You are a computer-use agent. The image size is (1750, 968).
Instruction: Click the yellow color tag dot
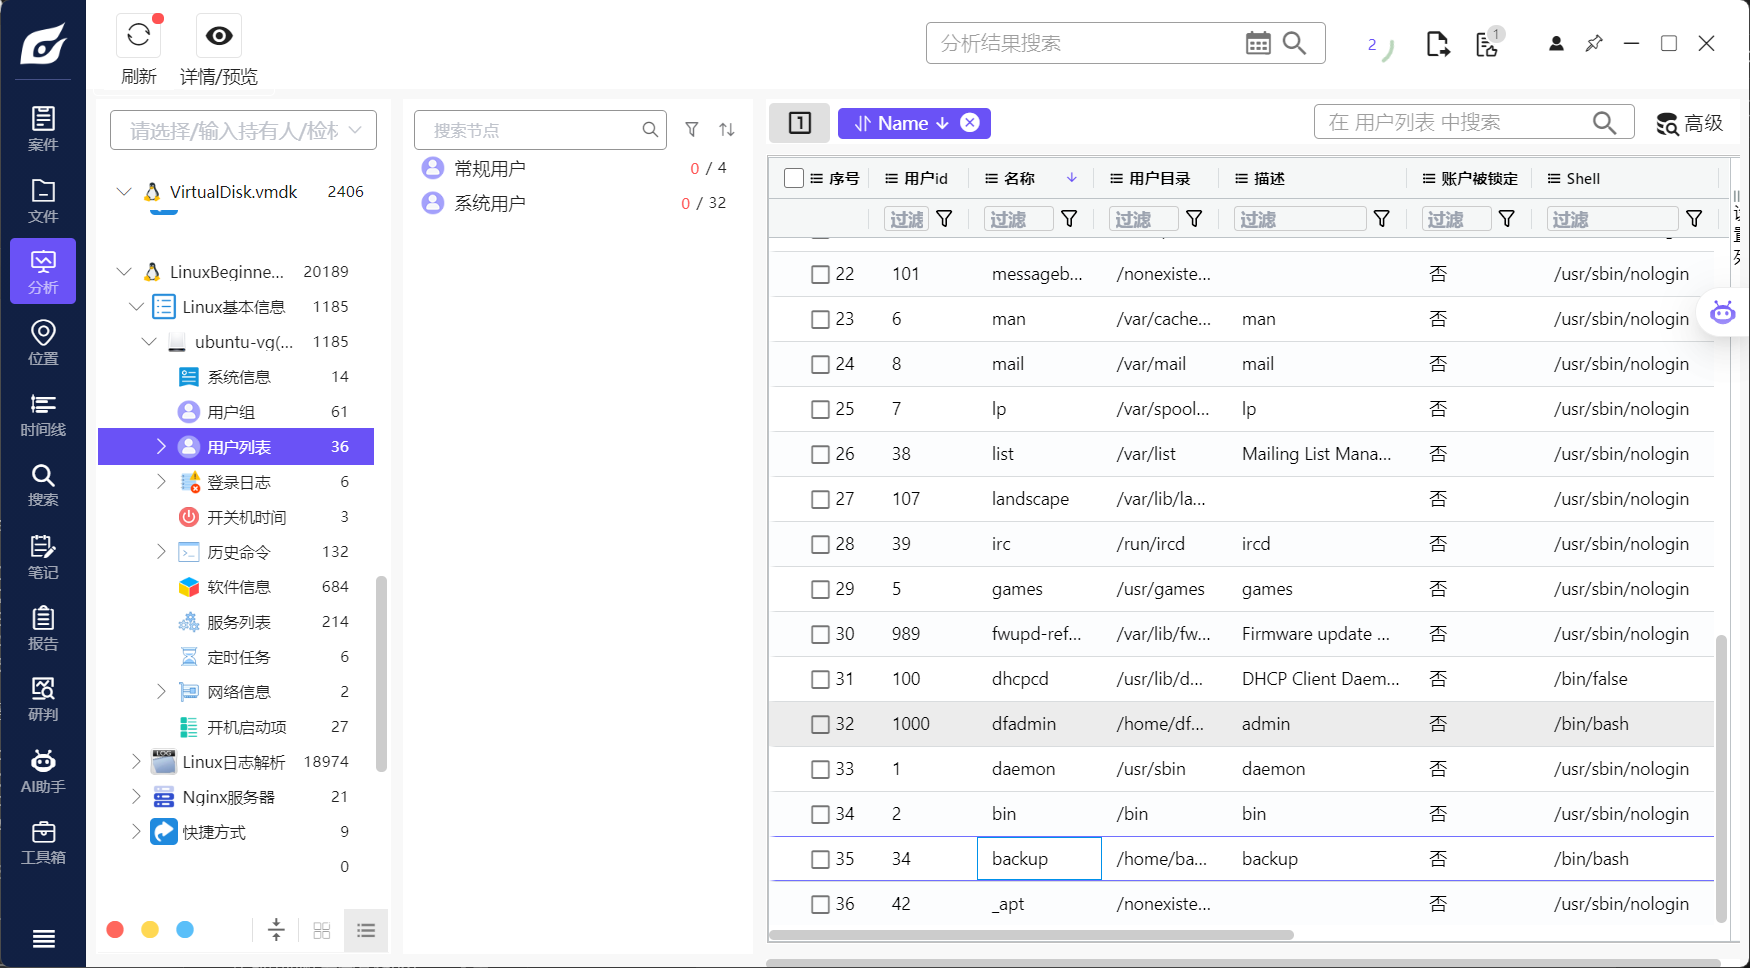click(x=150, y=929)
